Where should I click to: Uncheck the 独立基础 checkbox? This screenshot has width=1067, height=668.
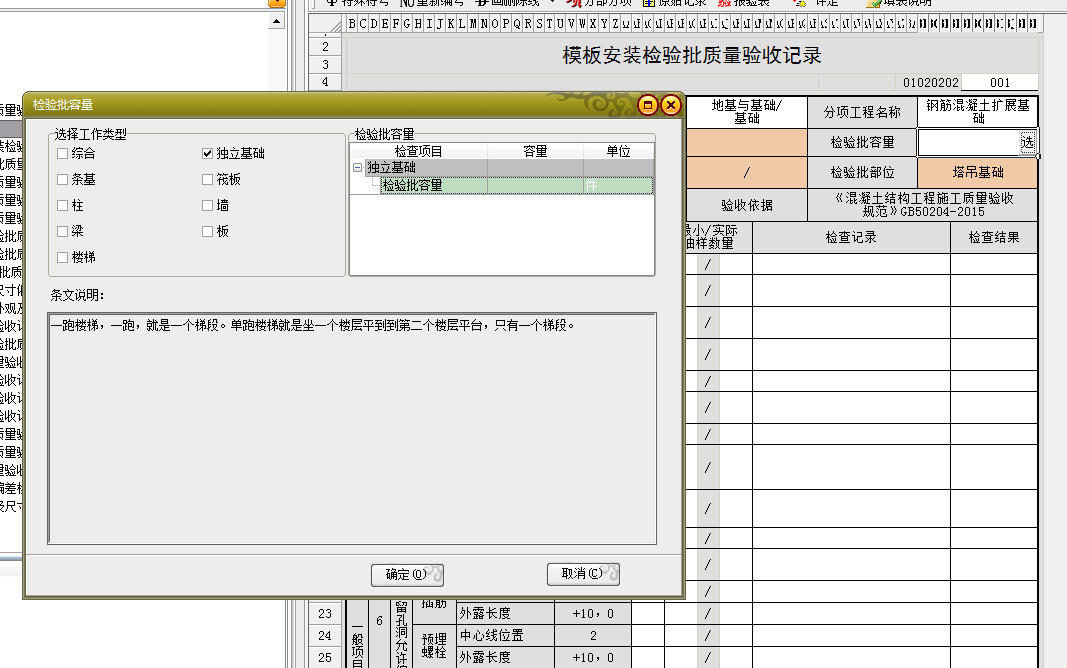(208, 154)
